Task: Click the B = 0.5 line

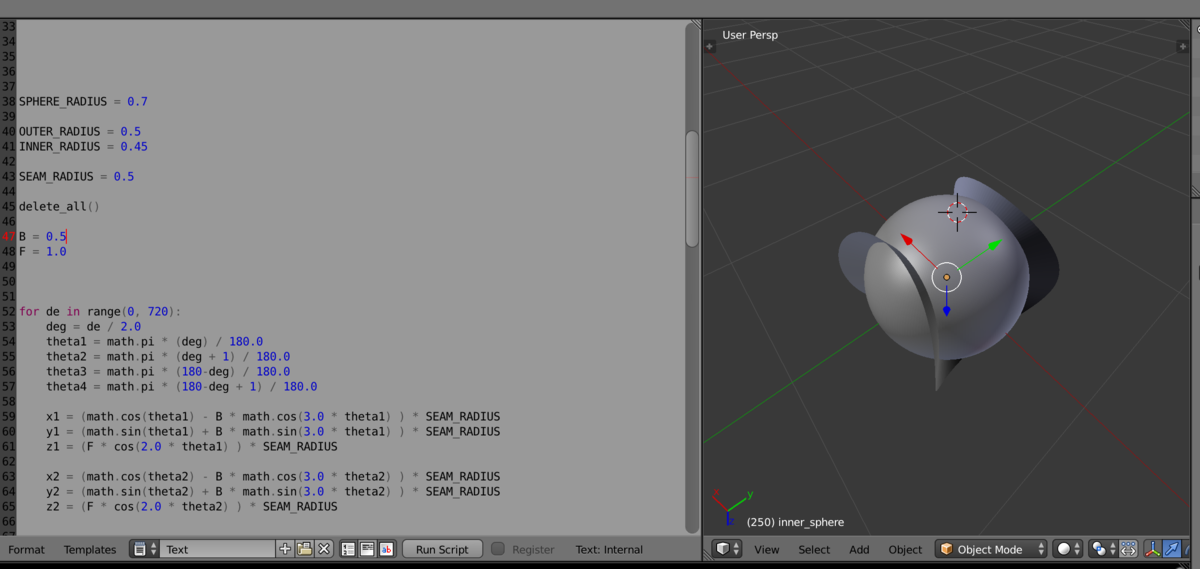Action: click(42, 236)
